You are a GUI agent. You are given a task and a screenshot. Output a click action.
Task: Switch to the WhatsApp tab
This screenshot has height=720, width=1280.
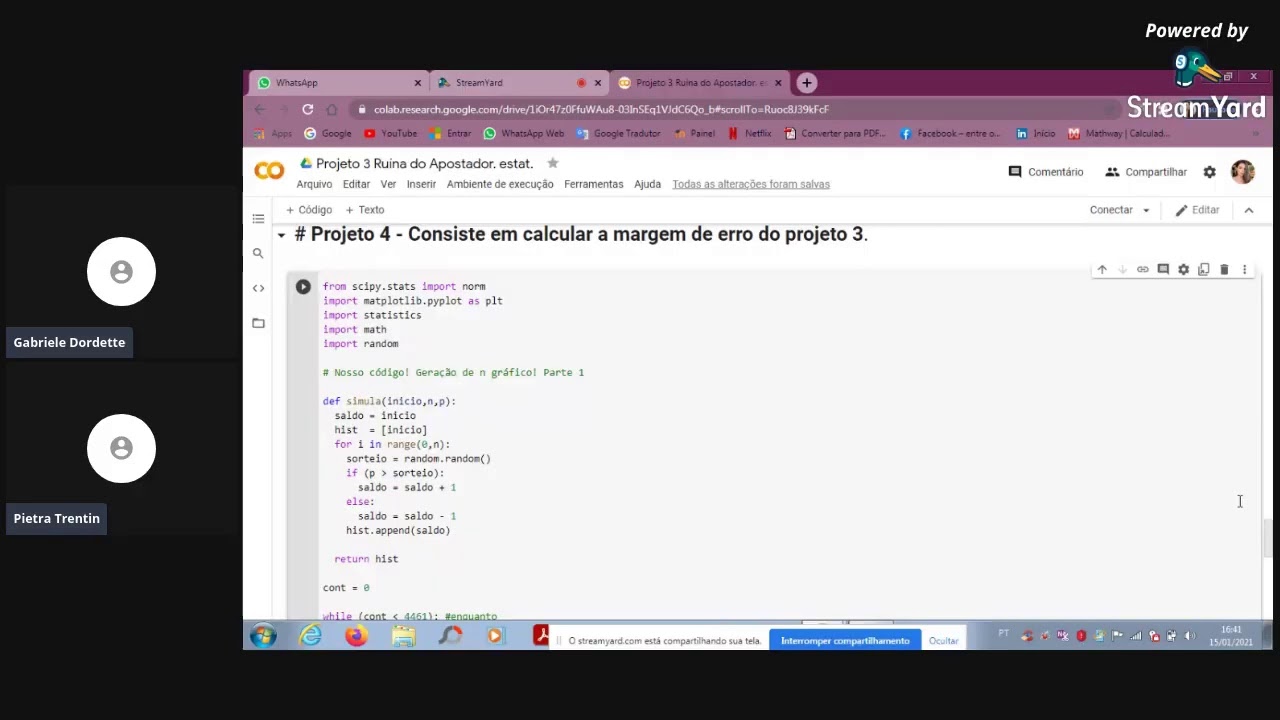point(335,83)
